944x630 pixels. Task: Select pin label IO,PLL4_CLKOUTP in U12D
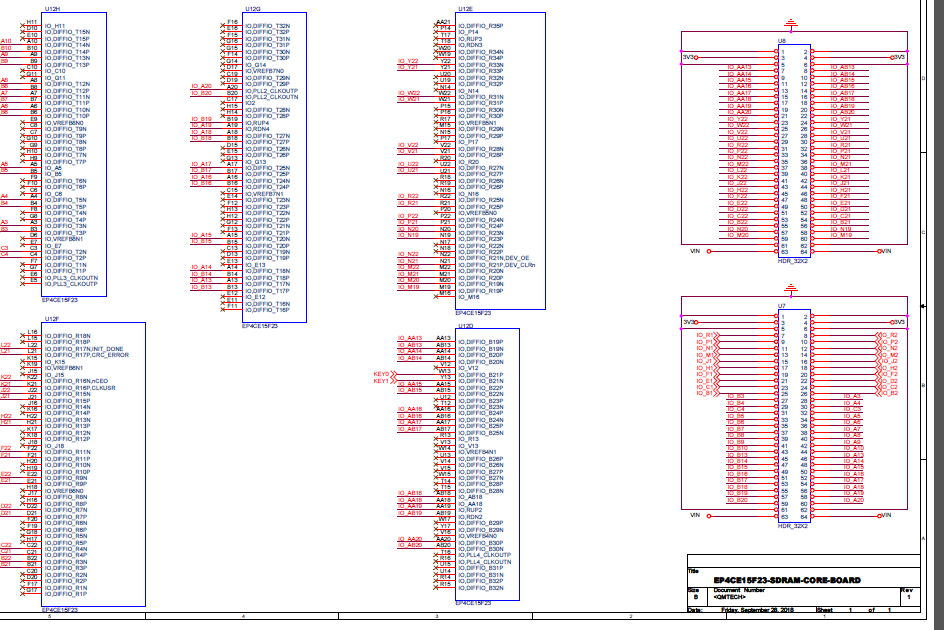pos(485,555)
